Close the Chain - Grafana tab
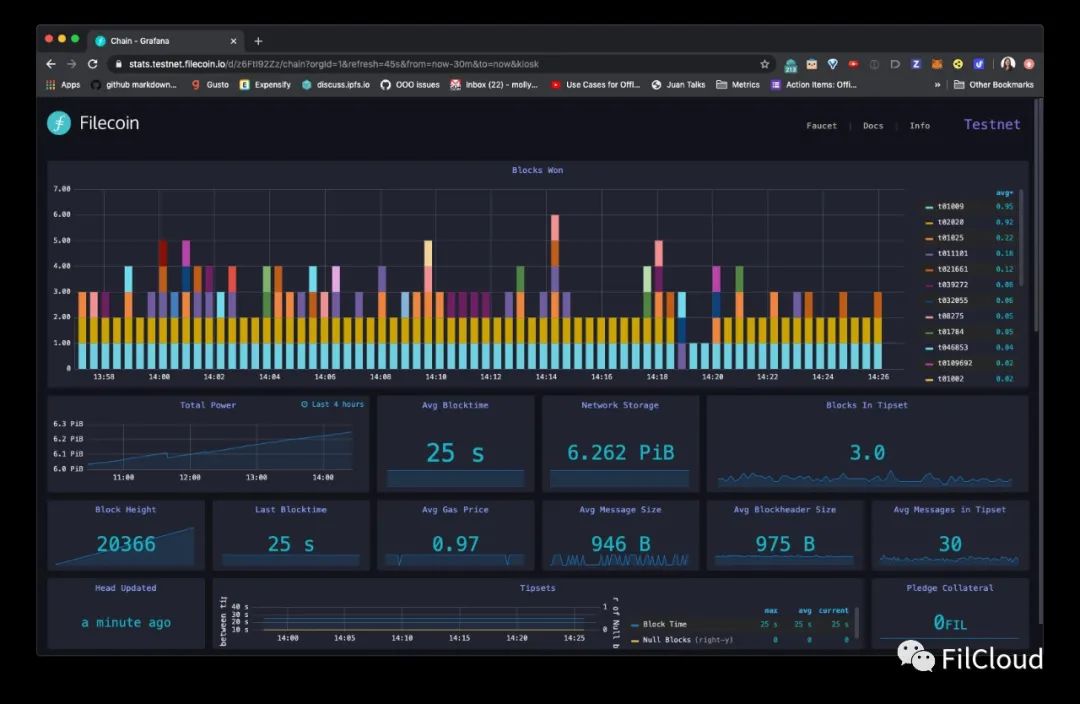The height and width of the screenshot is (704, 1080). click(233, 41)
